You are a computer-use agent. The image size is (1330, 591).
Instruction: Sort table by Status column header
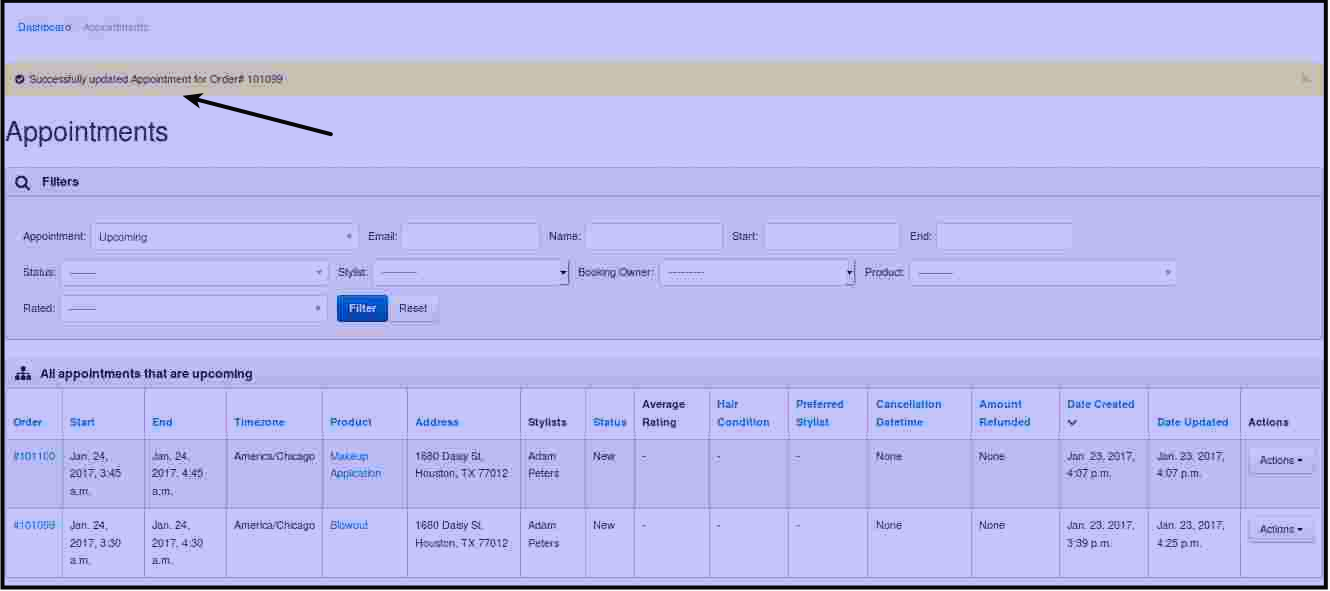(610, 422)
